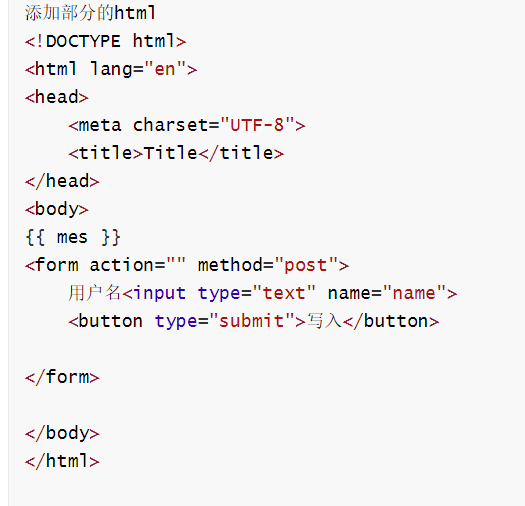This screenshot has width=525, height=506.
Task: Click the closing /head tag
Action: tap(62, 181)
